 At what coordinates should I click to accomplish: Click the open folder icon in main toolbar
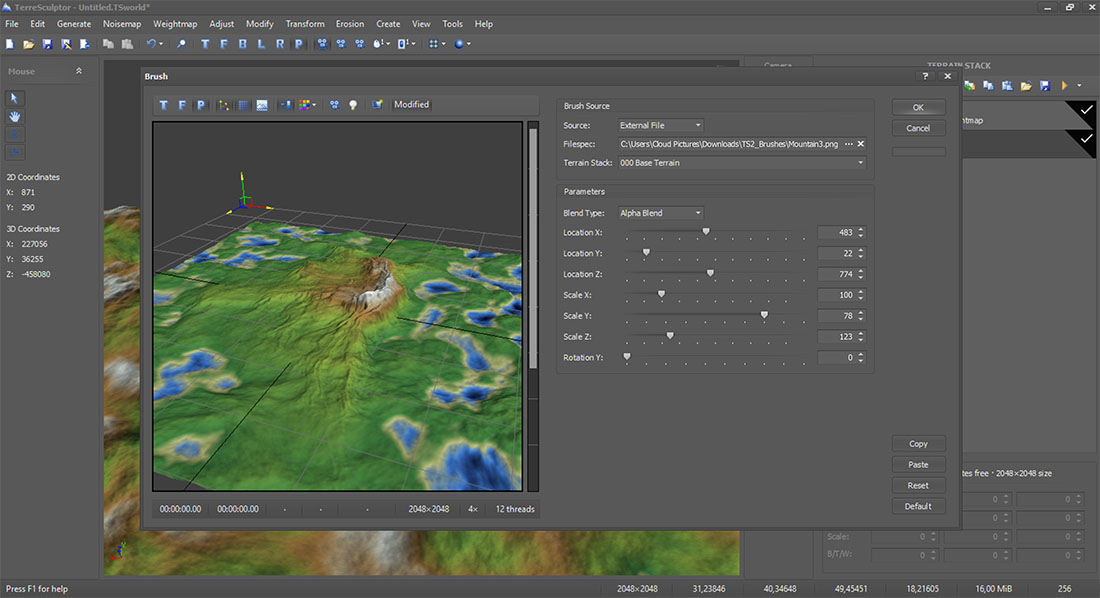pyautogui.click(x=29, y=44)
